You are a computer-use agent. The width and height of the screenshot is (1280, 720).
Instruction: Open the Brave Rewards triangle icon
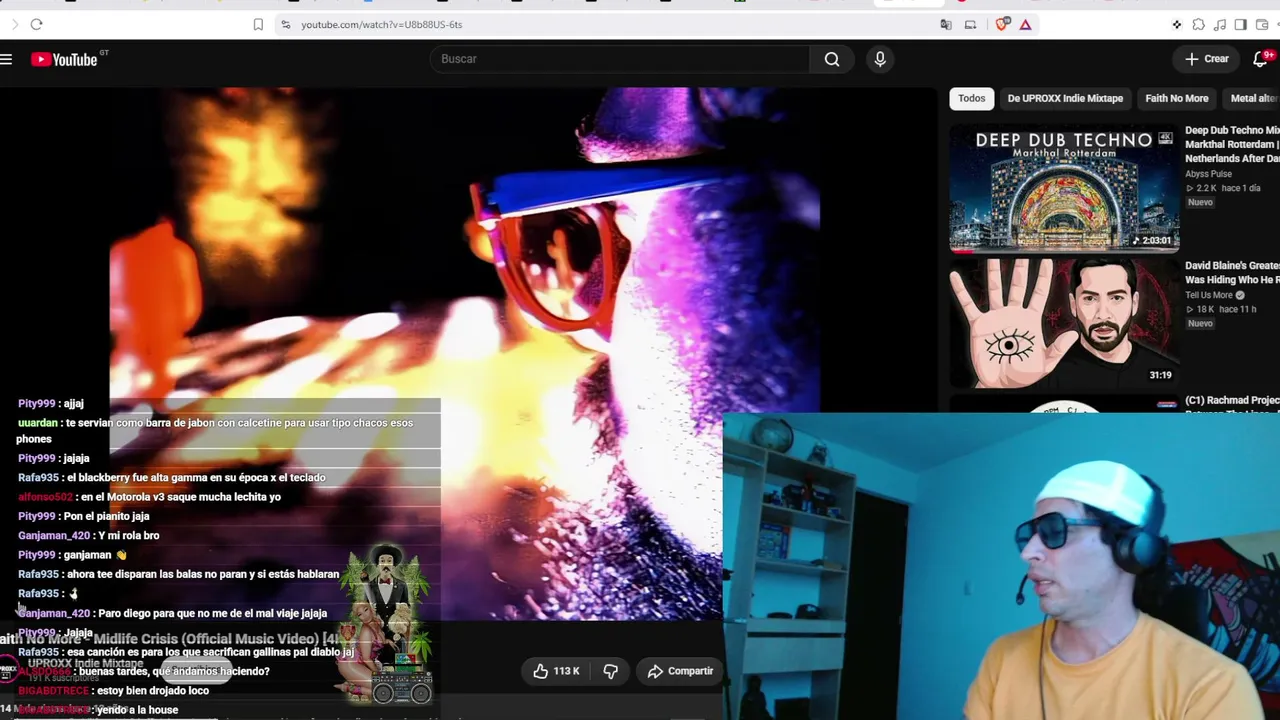(1025, 24)
